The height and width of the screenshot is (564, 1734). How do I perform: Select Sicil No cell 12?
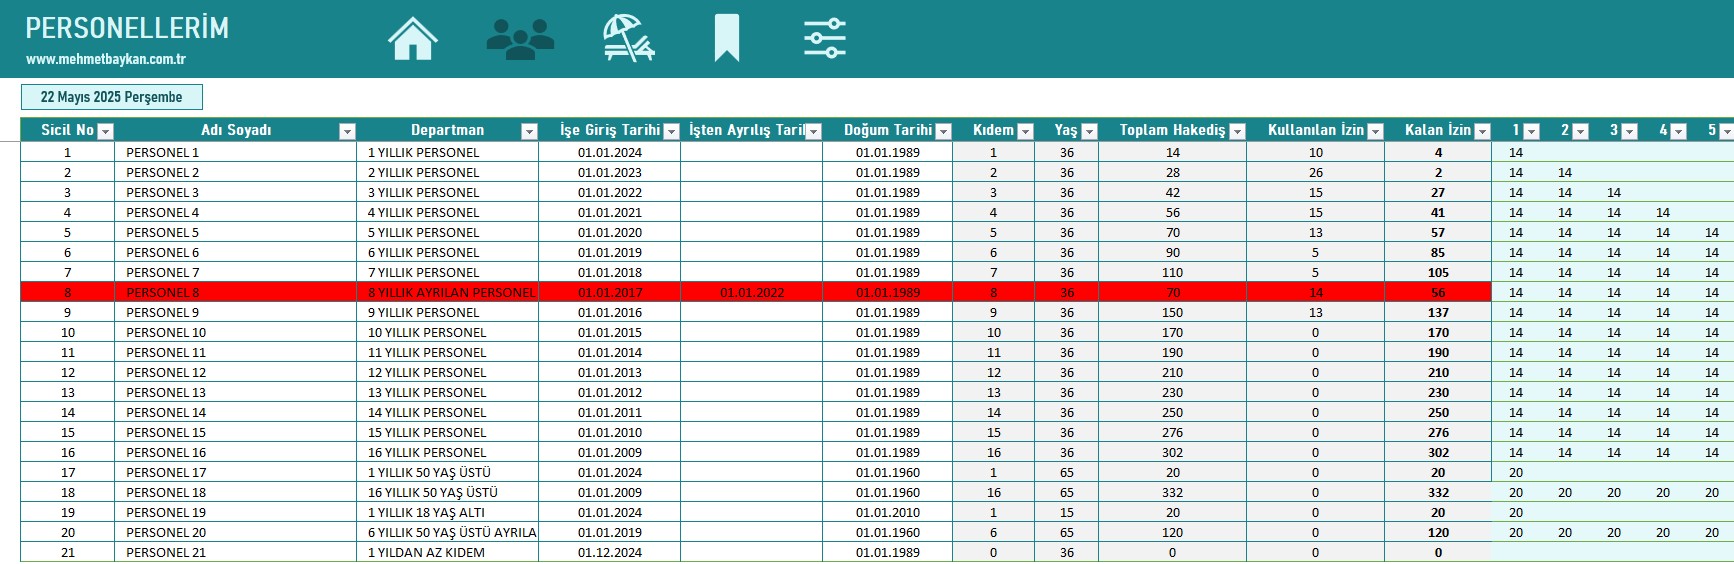pos(68,372)
